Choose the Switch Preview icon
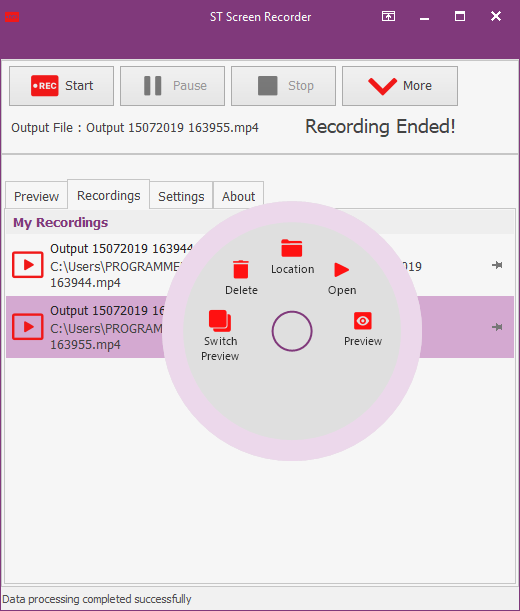Screen dimensions: 520x611 pos(220,321)
